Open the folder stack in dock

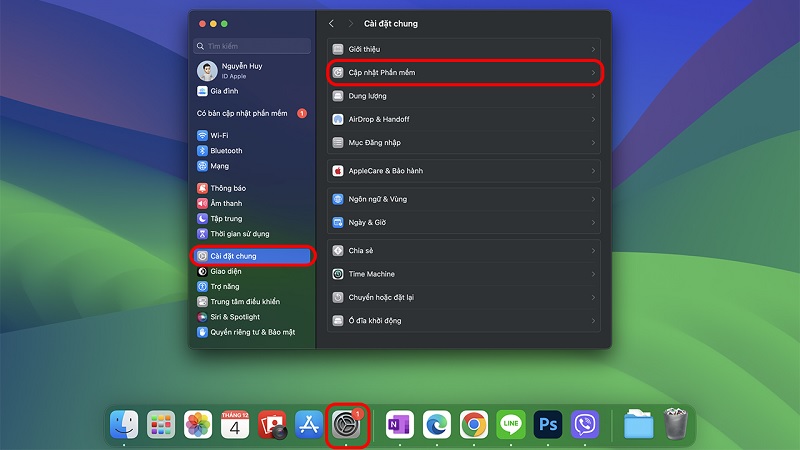(x=638, y=424)
